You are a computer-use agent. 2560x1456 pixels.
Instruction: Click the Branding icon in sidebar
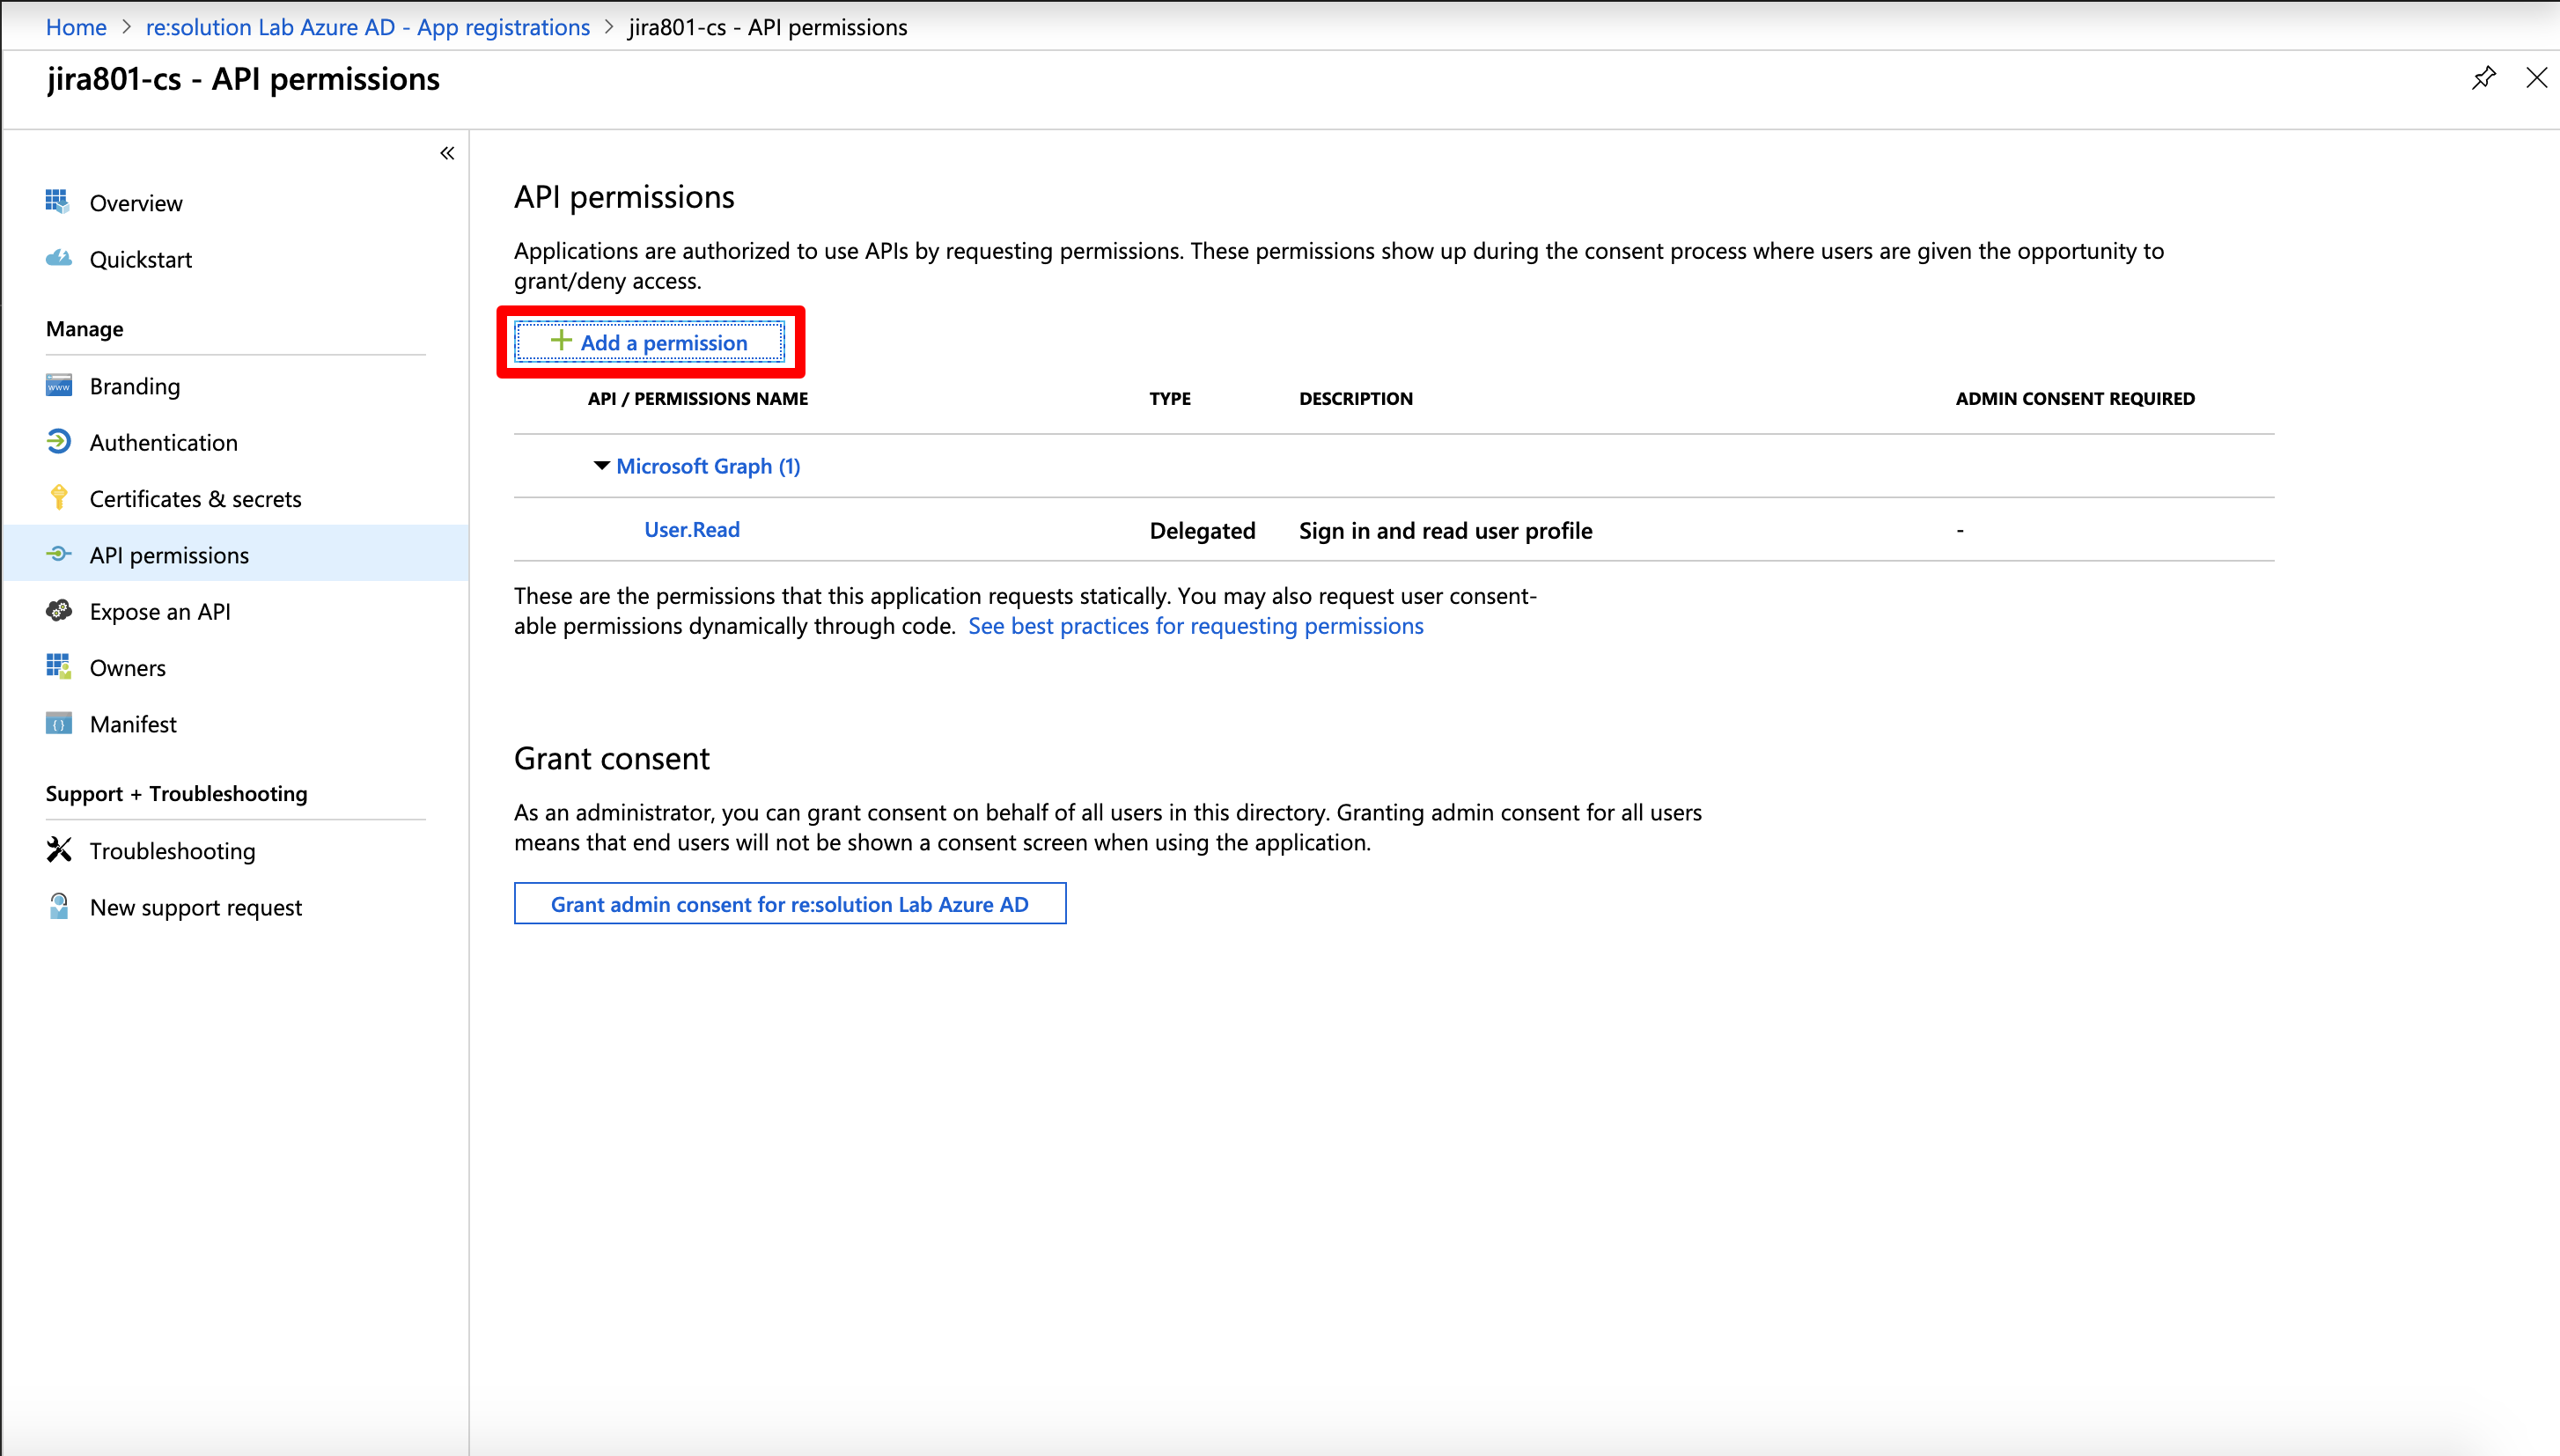[58, 386]
